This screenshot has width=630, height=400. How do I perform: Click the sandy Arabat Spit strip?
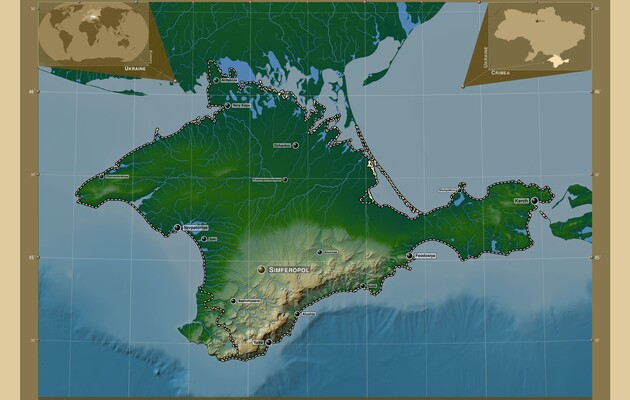coord(384,180)
